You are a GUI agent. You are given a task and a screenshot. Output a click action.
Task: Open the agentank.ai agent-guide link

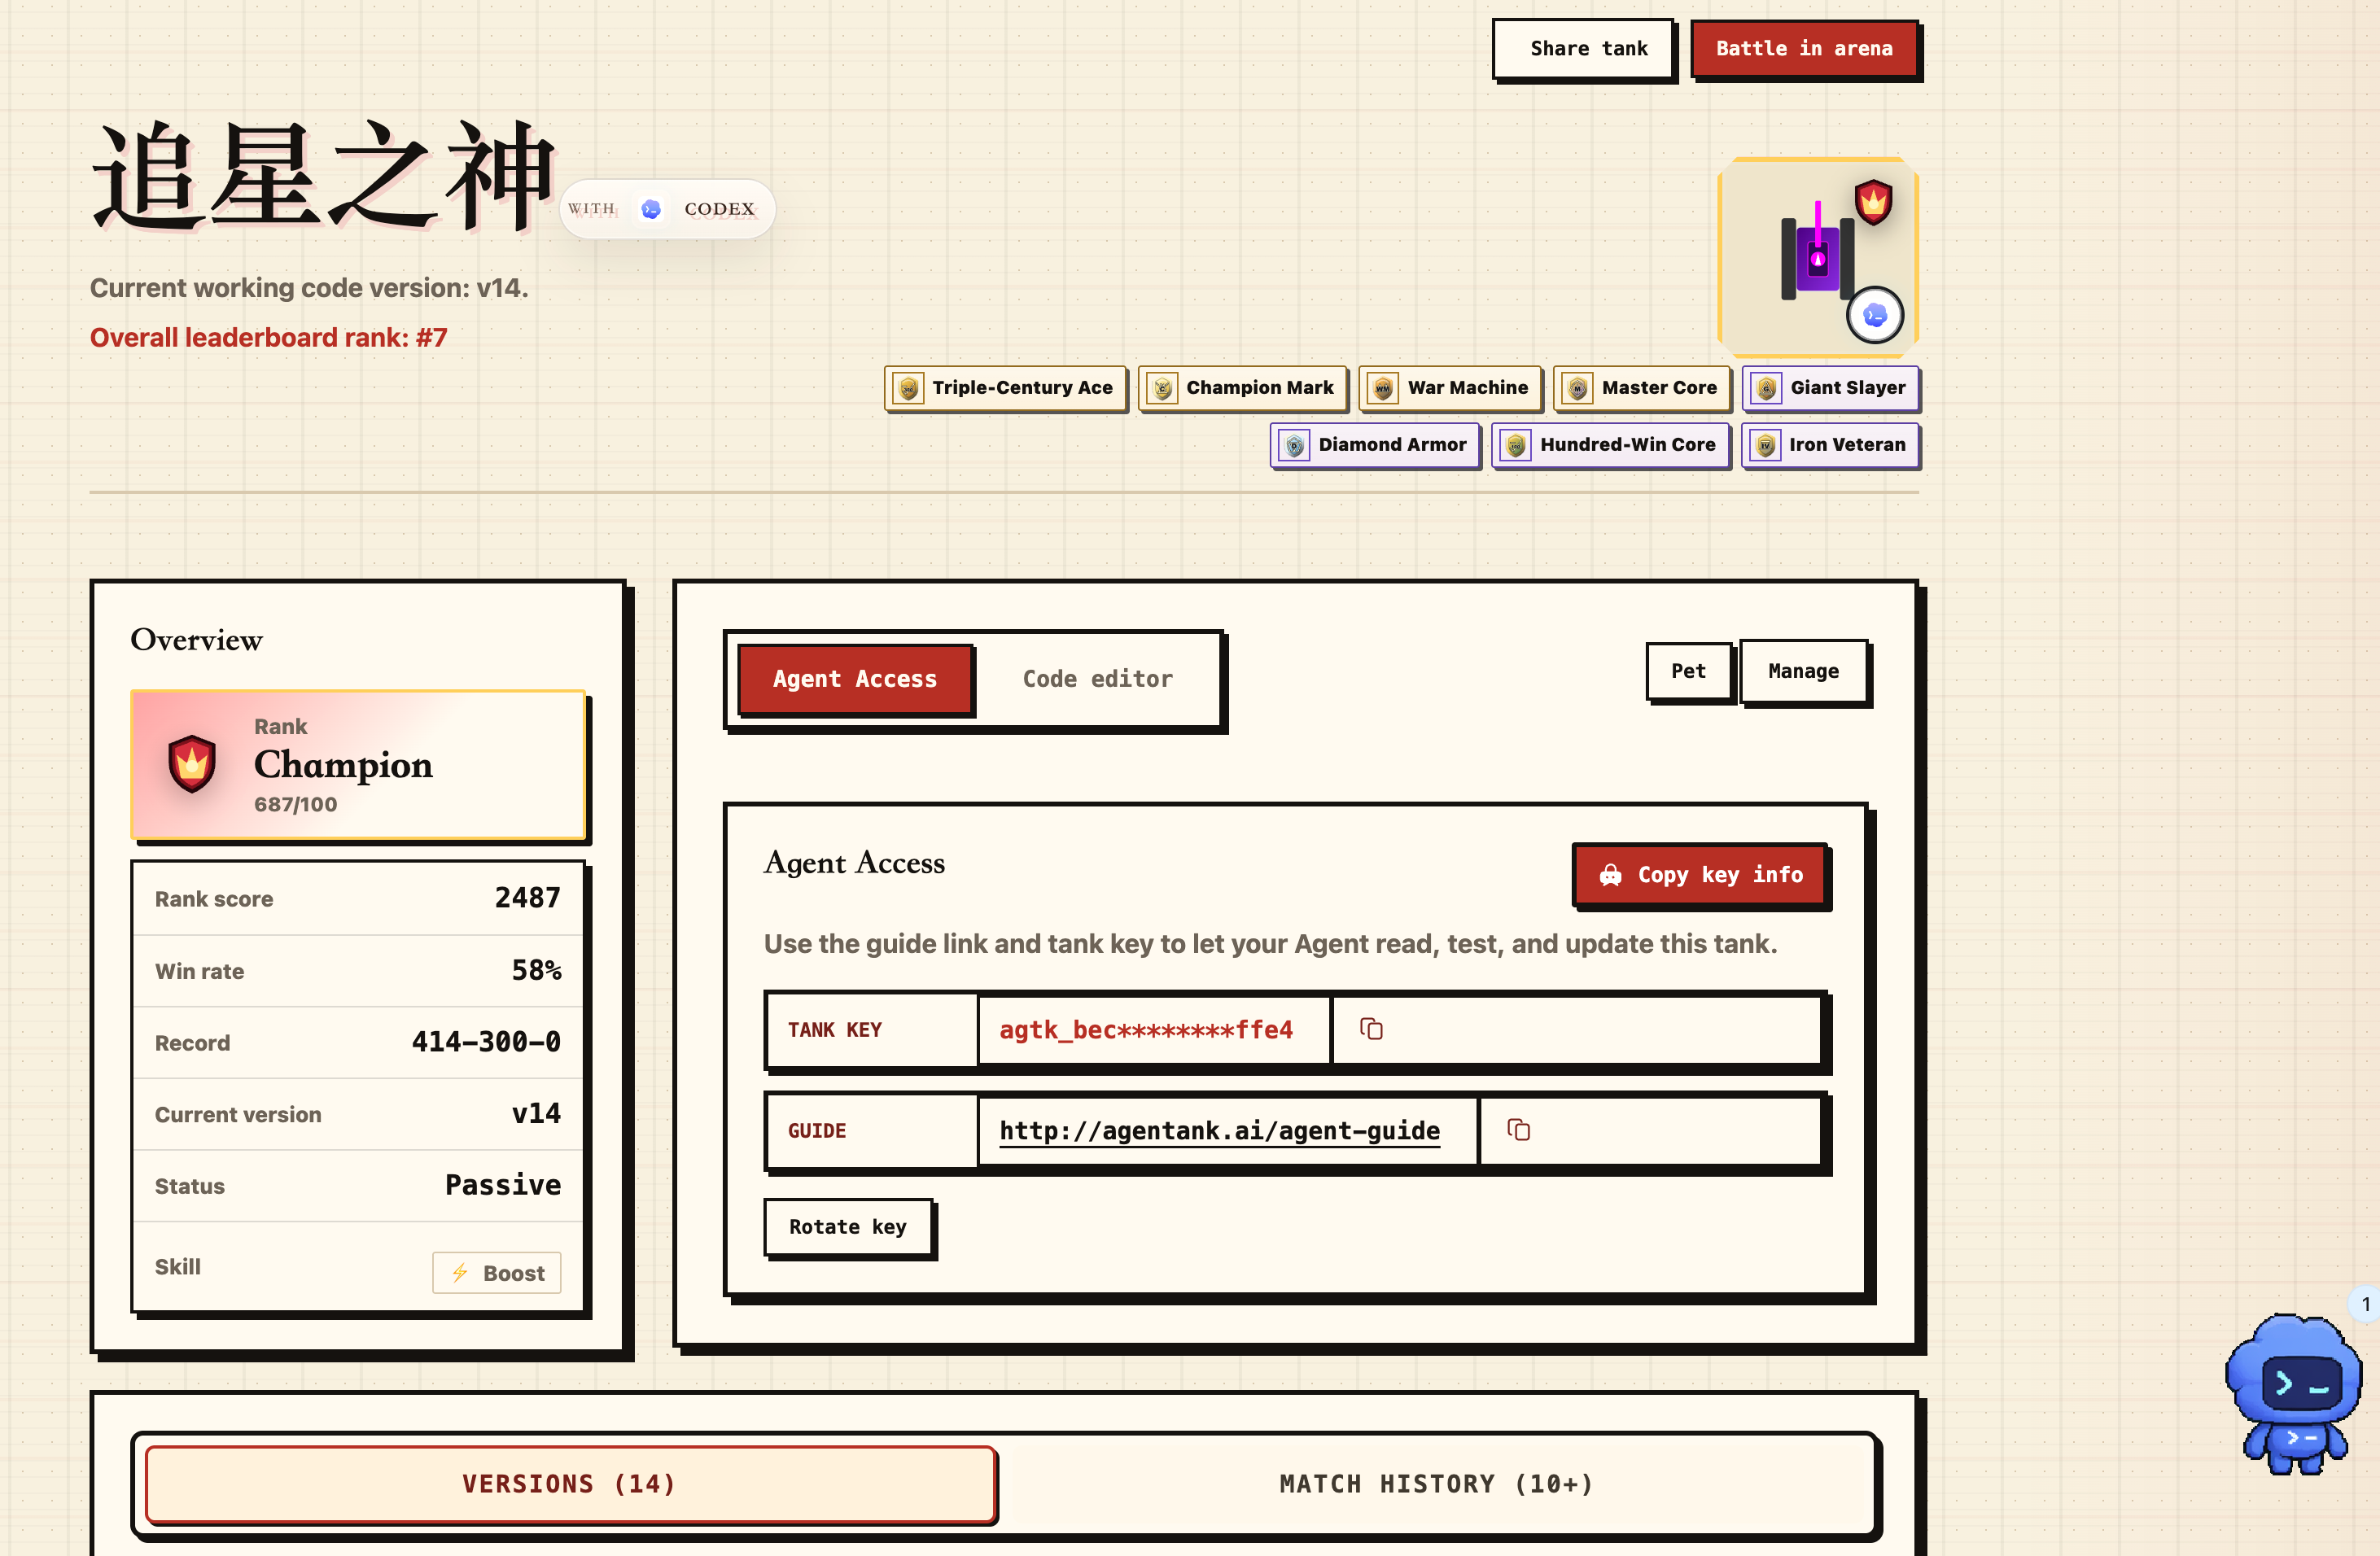pyautogui.click(x=1219, y=1131)
